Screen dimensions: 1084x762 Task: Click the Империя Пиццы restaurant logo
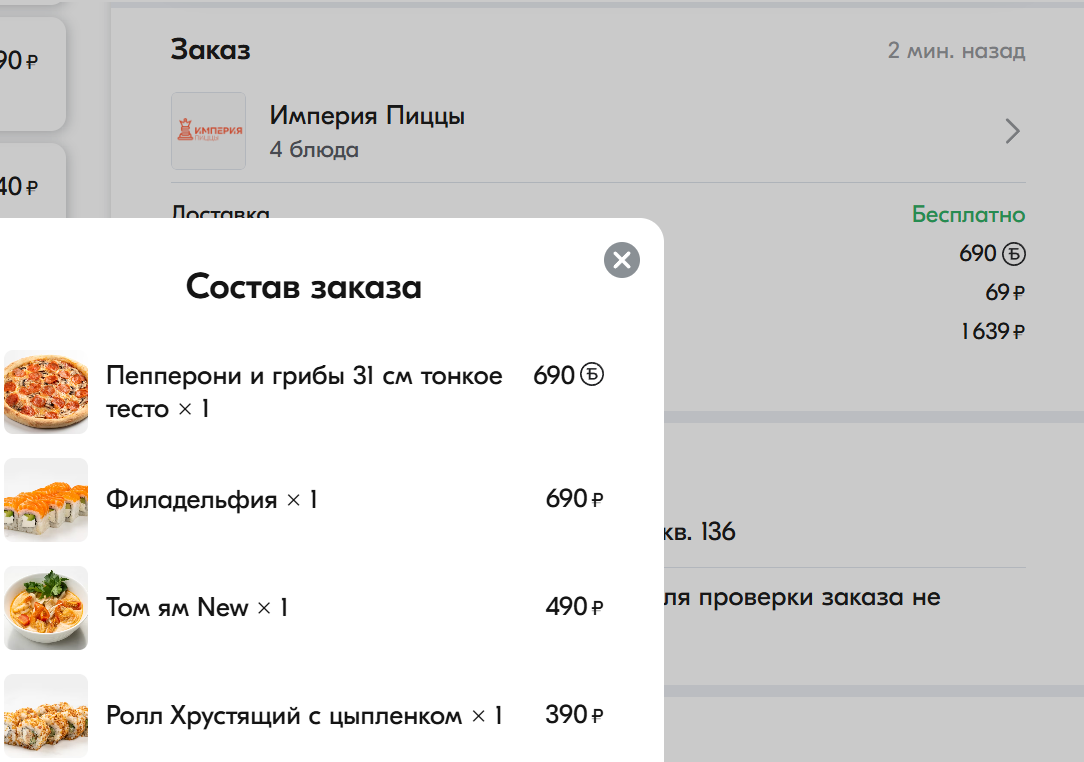coord(208,131)
